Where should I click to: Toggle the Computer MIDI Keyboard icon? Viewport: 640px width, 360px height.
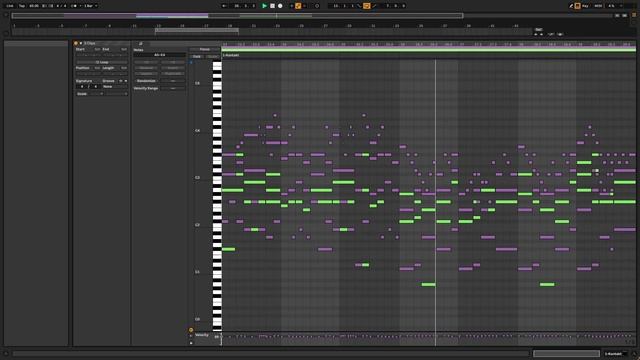tap(578, 6)
